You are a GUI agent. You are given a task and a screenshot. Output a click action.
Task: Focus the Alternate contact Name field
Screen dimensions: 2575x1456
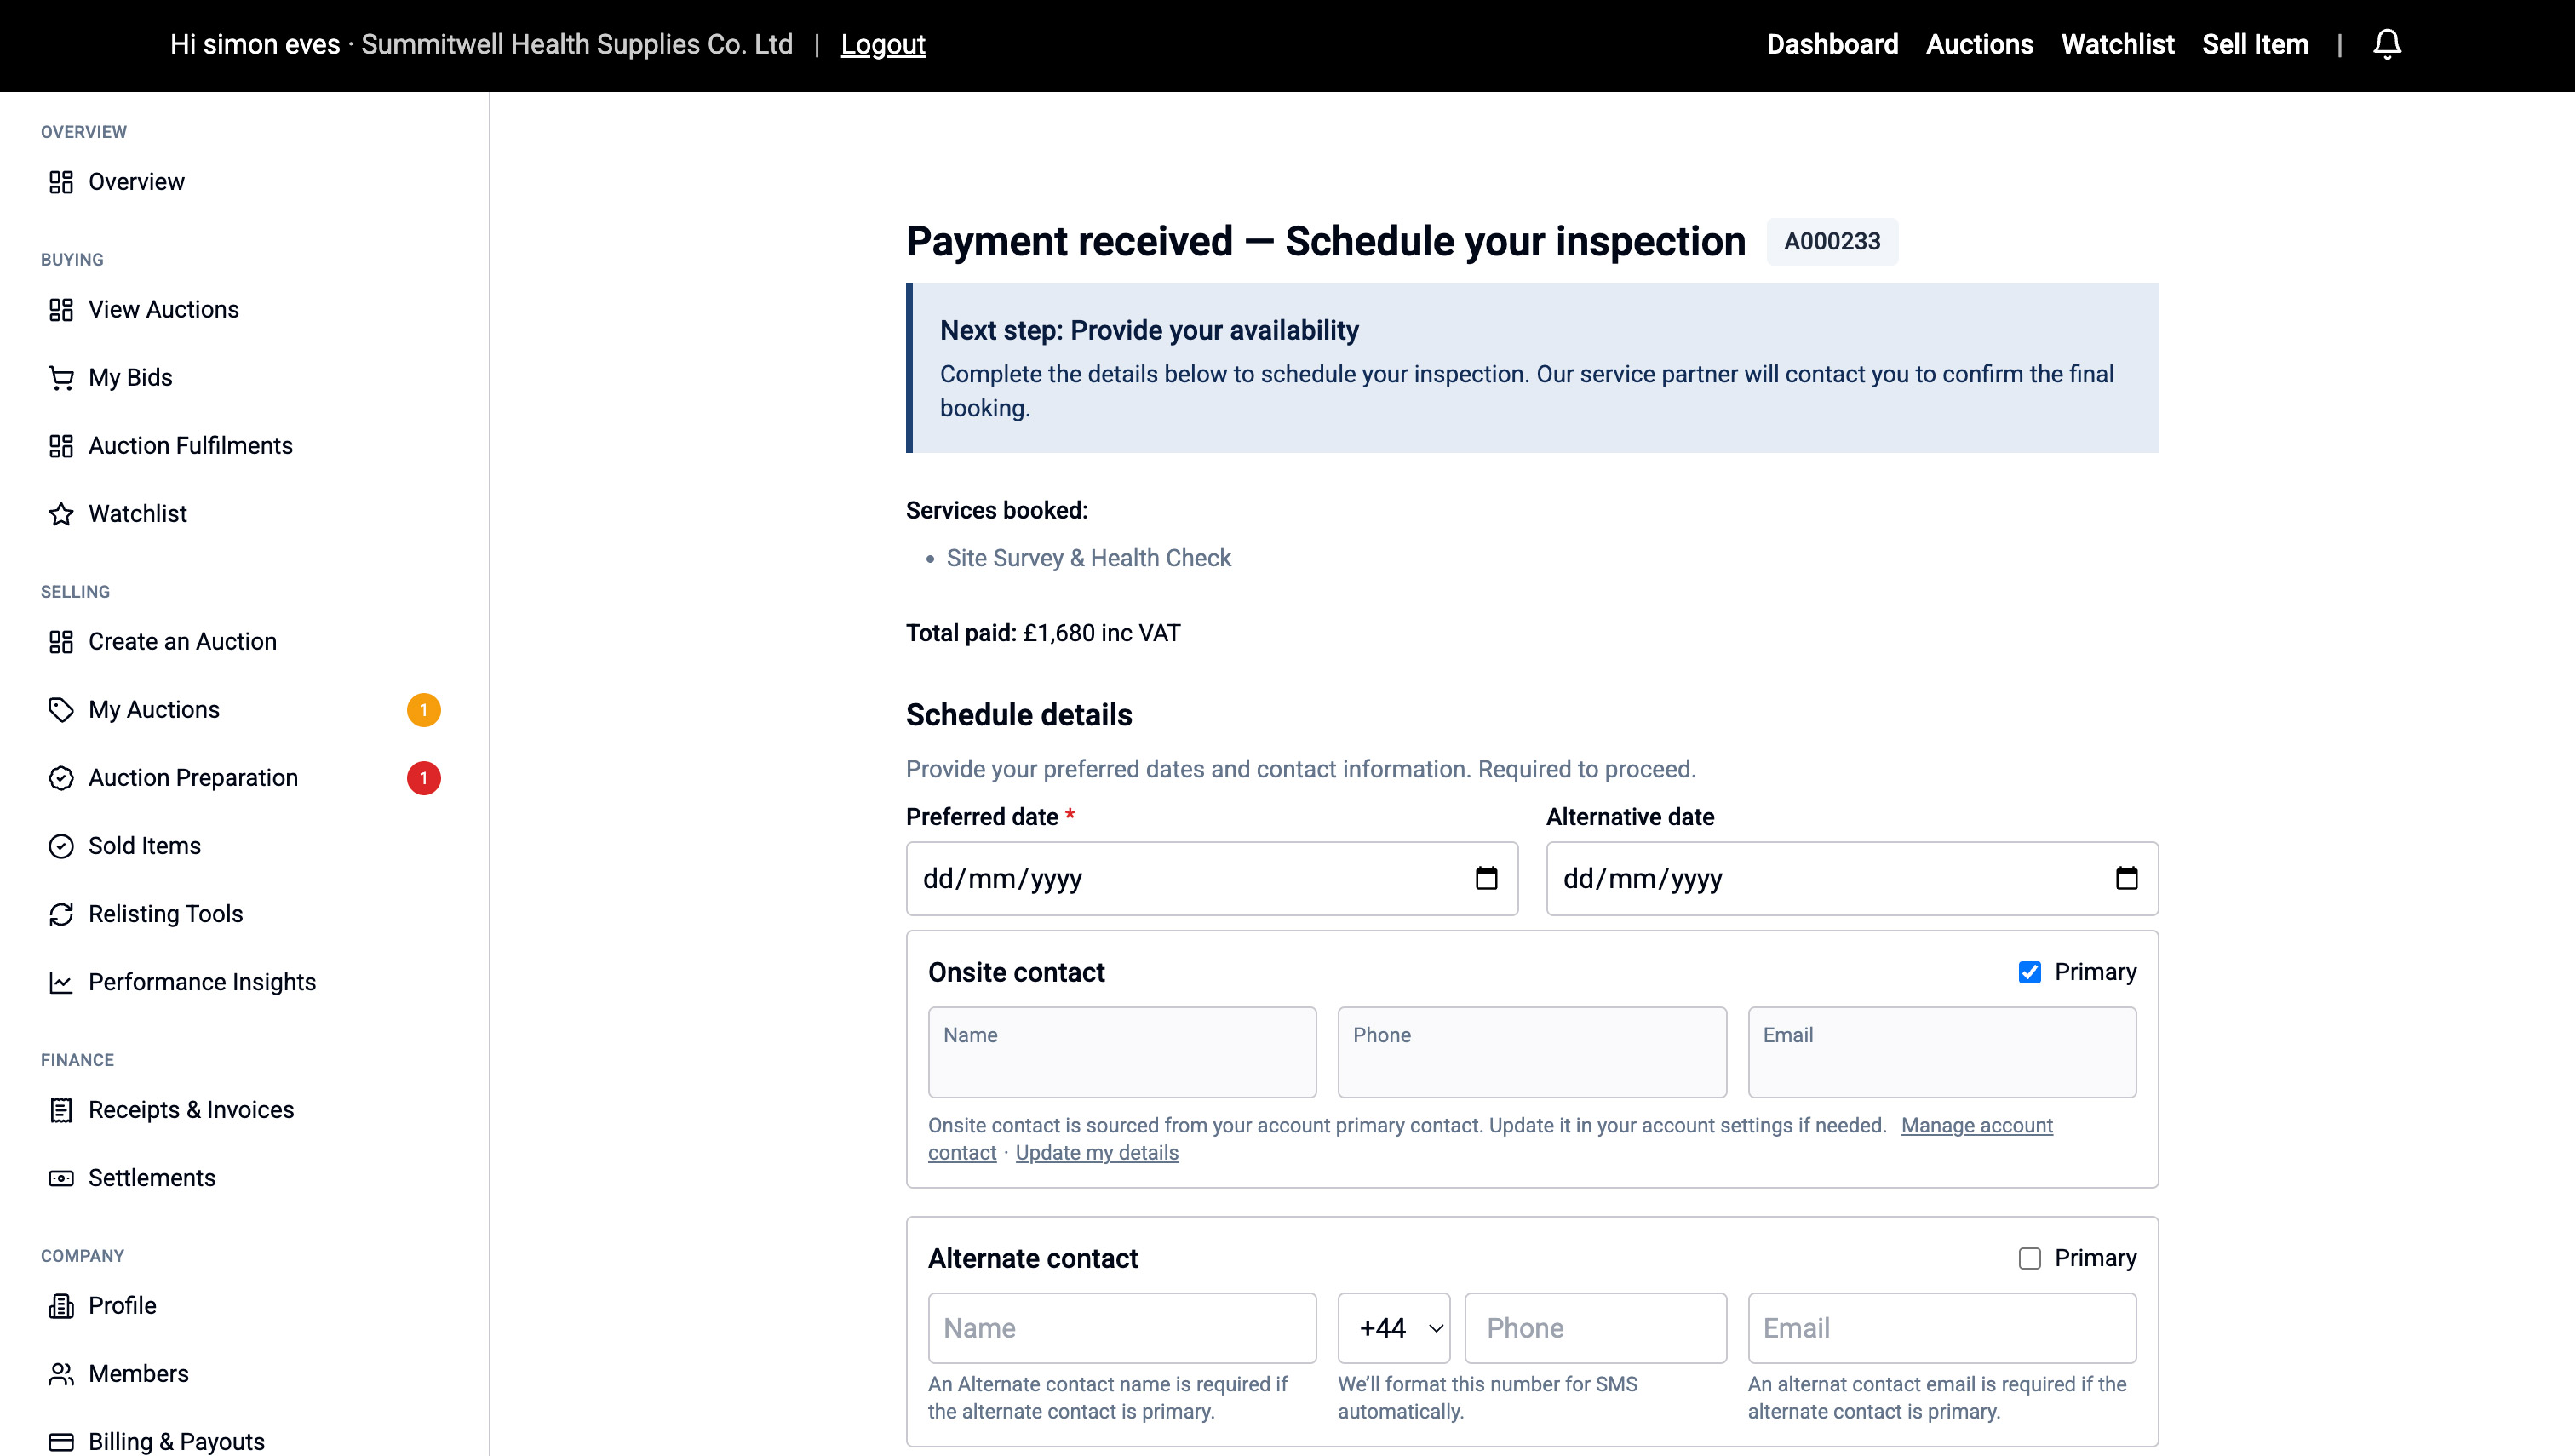pyautogui.click(x=1122, y=1328)
